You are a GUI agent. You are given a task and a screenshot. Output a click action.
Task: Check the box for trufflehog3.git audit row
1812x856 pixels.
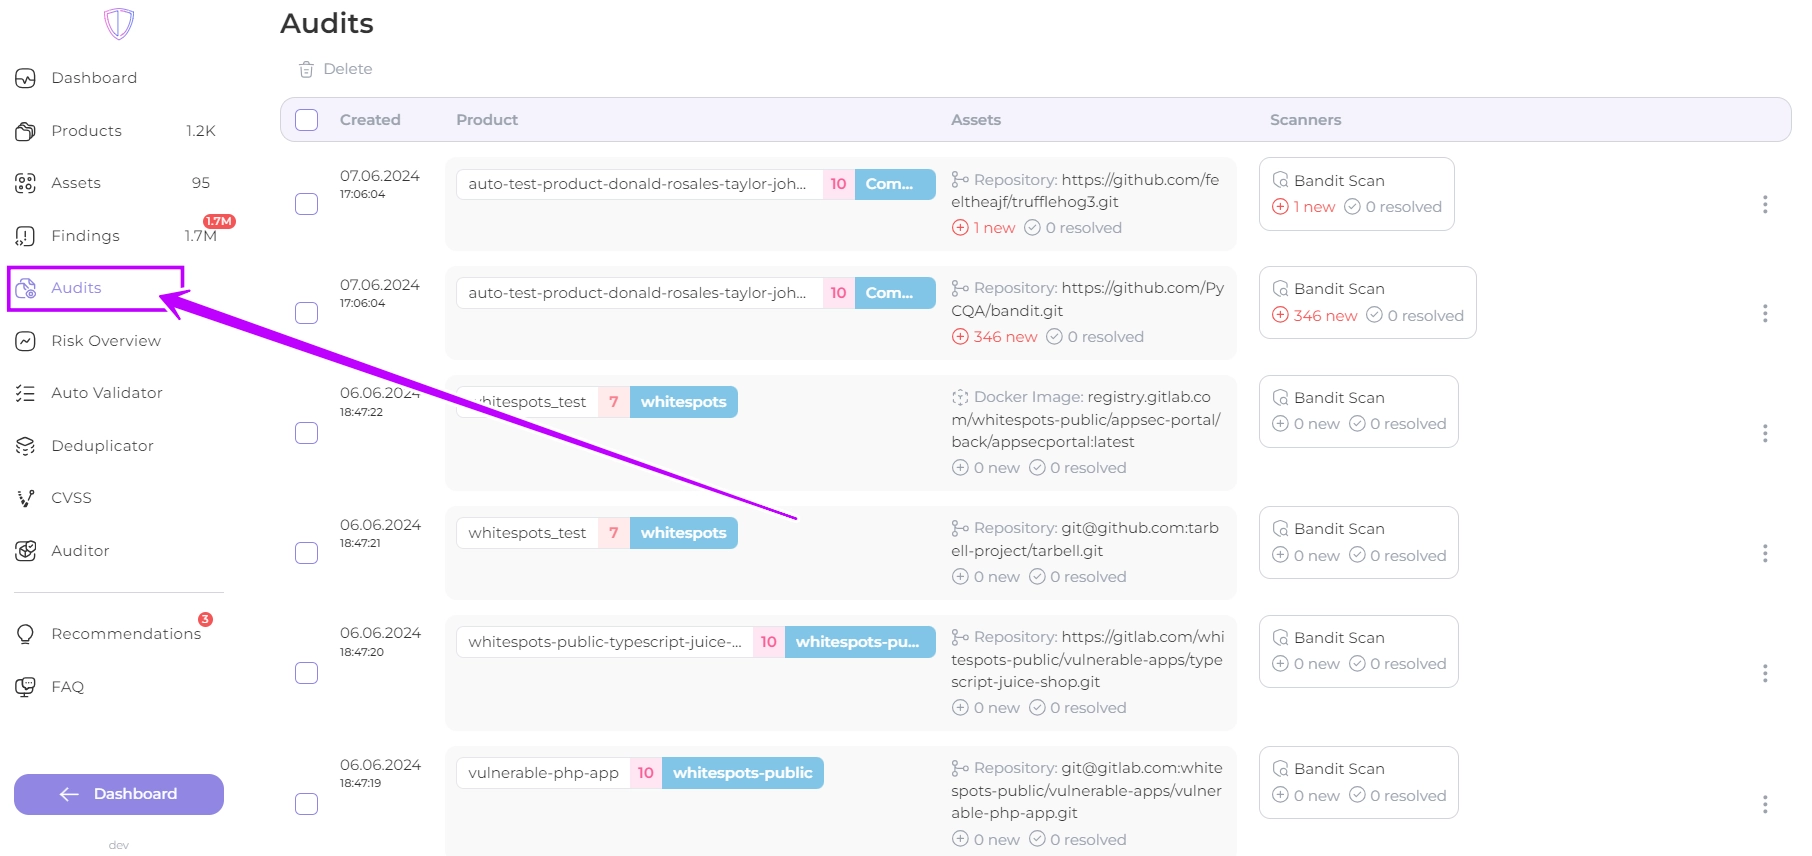click(x=307, y=204)
